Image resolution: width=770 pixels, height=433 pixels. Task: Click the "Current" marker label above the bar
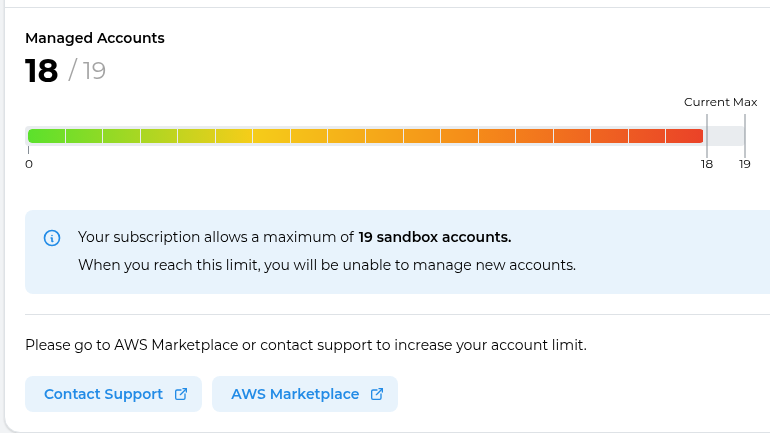coord(707,102)
